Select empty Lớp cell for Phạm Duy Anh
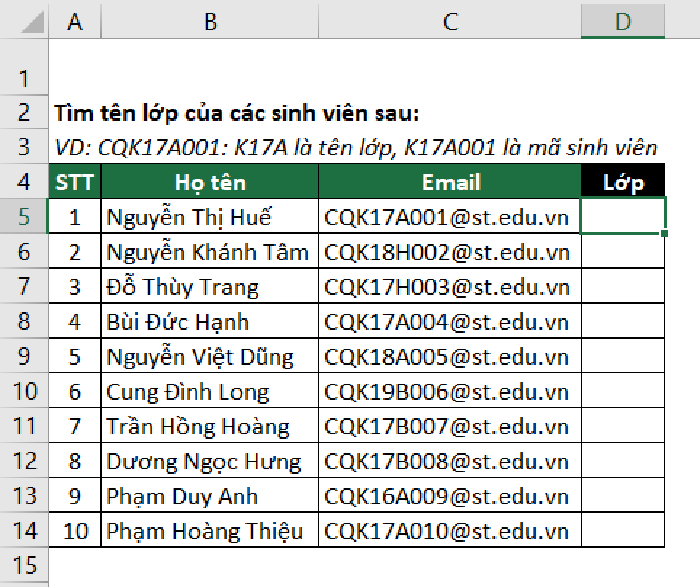Screen dimensions: 700x587 [623, 495]
